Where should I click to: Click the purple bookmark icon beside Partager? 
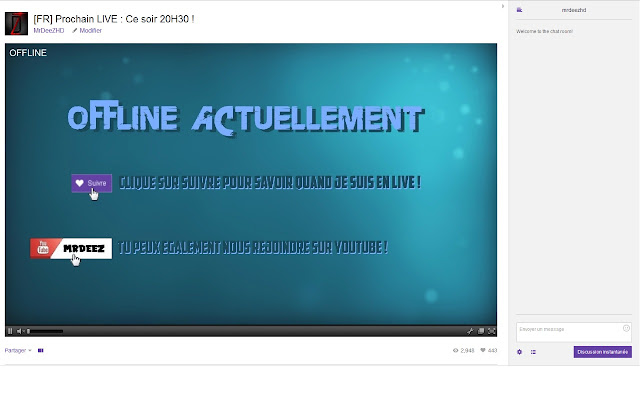coord(40,350)
